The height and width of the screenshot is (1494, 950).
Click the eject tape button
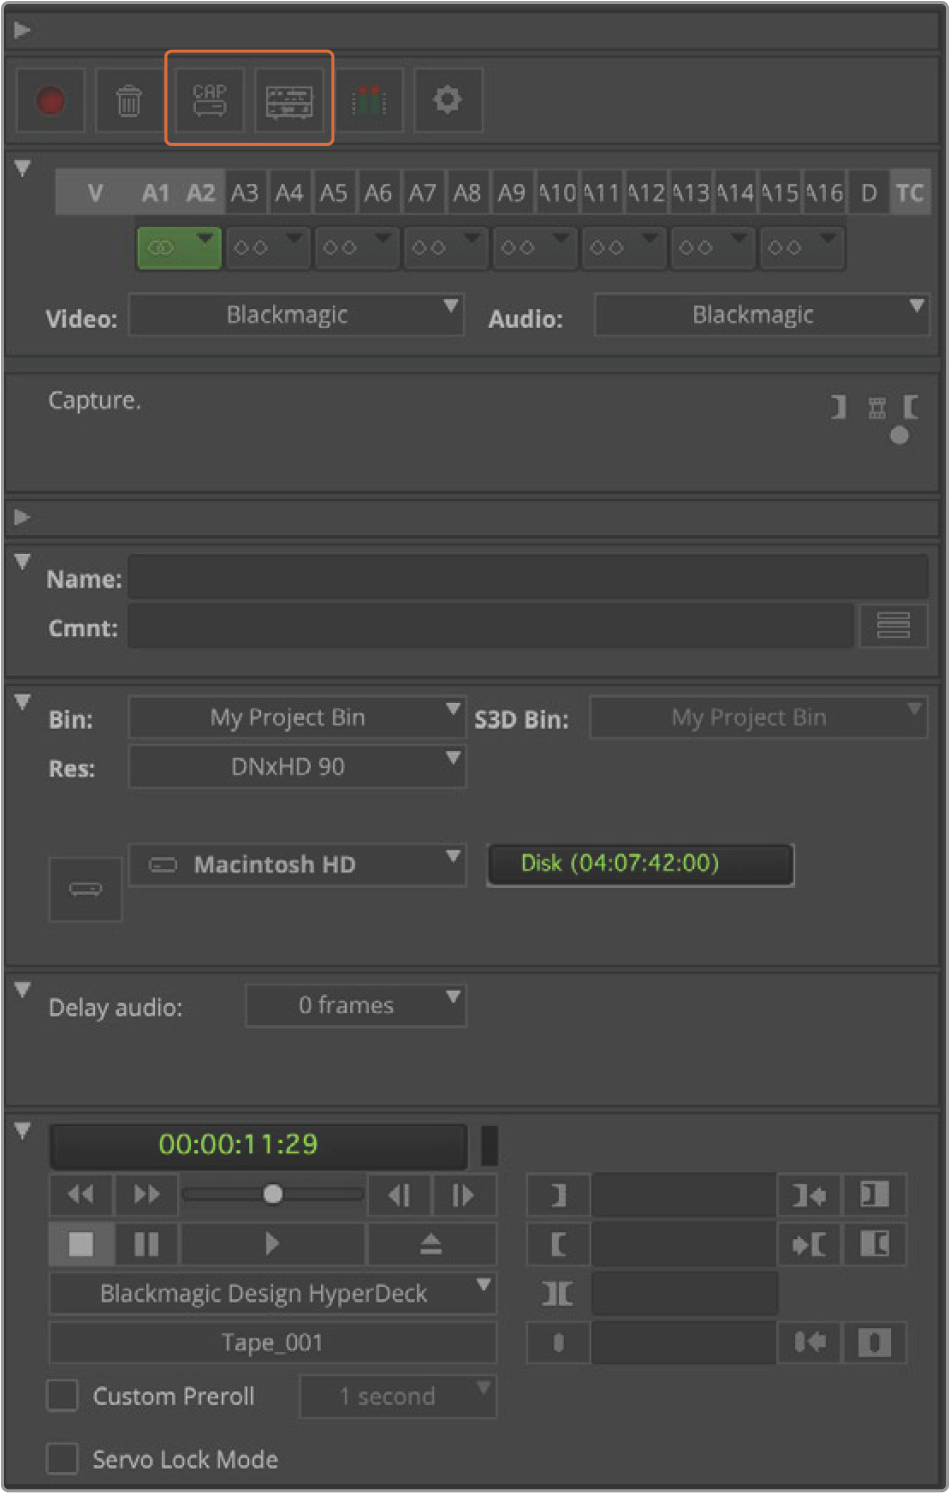coord(431,1244)
